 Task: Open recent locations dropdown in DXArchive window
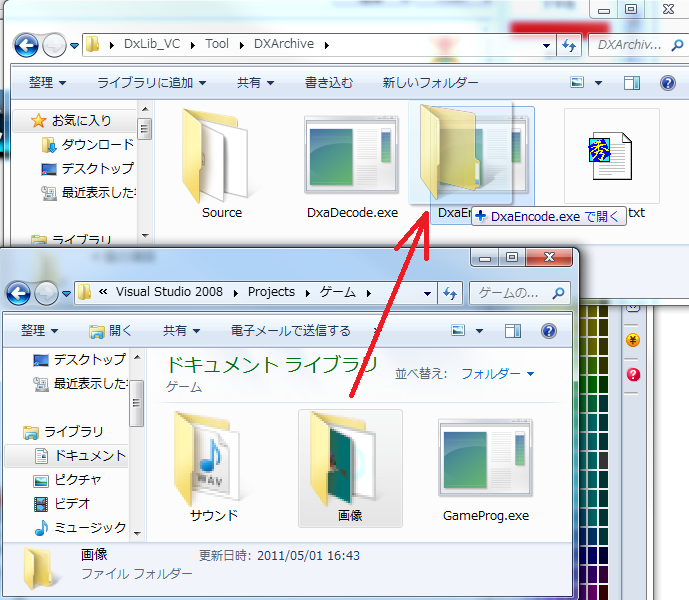click(74, 45)
